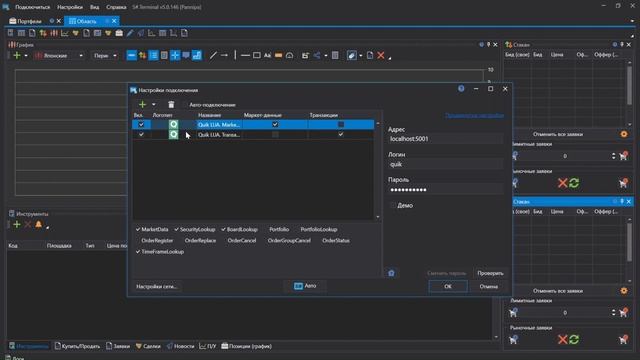This screenshot has height=360, width=640.
Task: Open the Настройки menu
Action: click(x=70, y=7)
